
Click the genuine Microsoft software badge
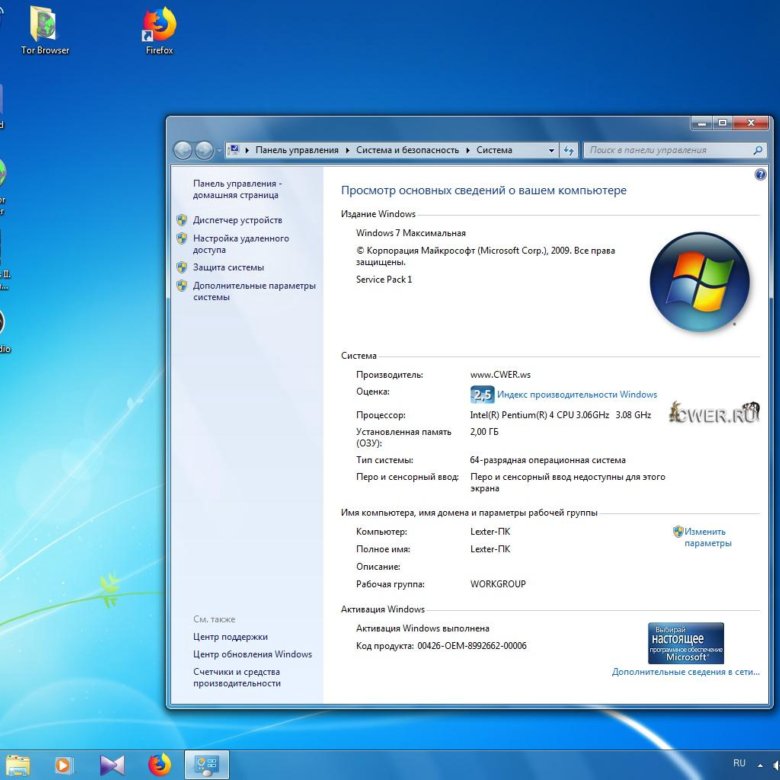tap(685, 643)
